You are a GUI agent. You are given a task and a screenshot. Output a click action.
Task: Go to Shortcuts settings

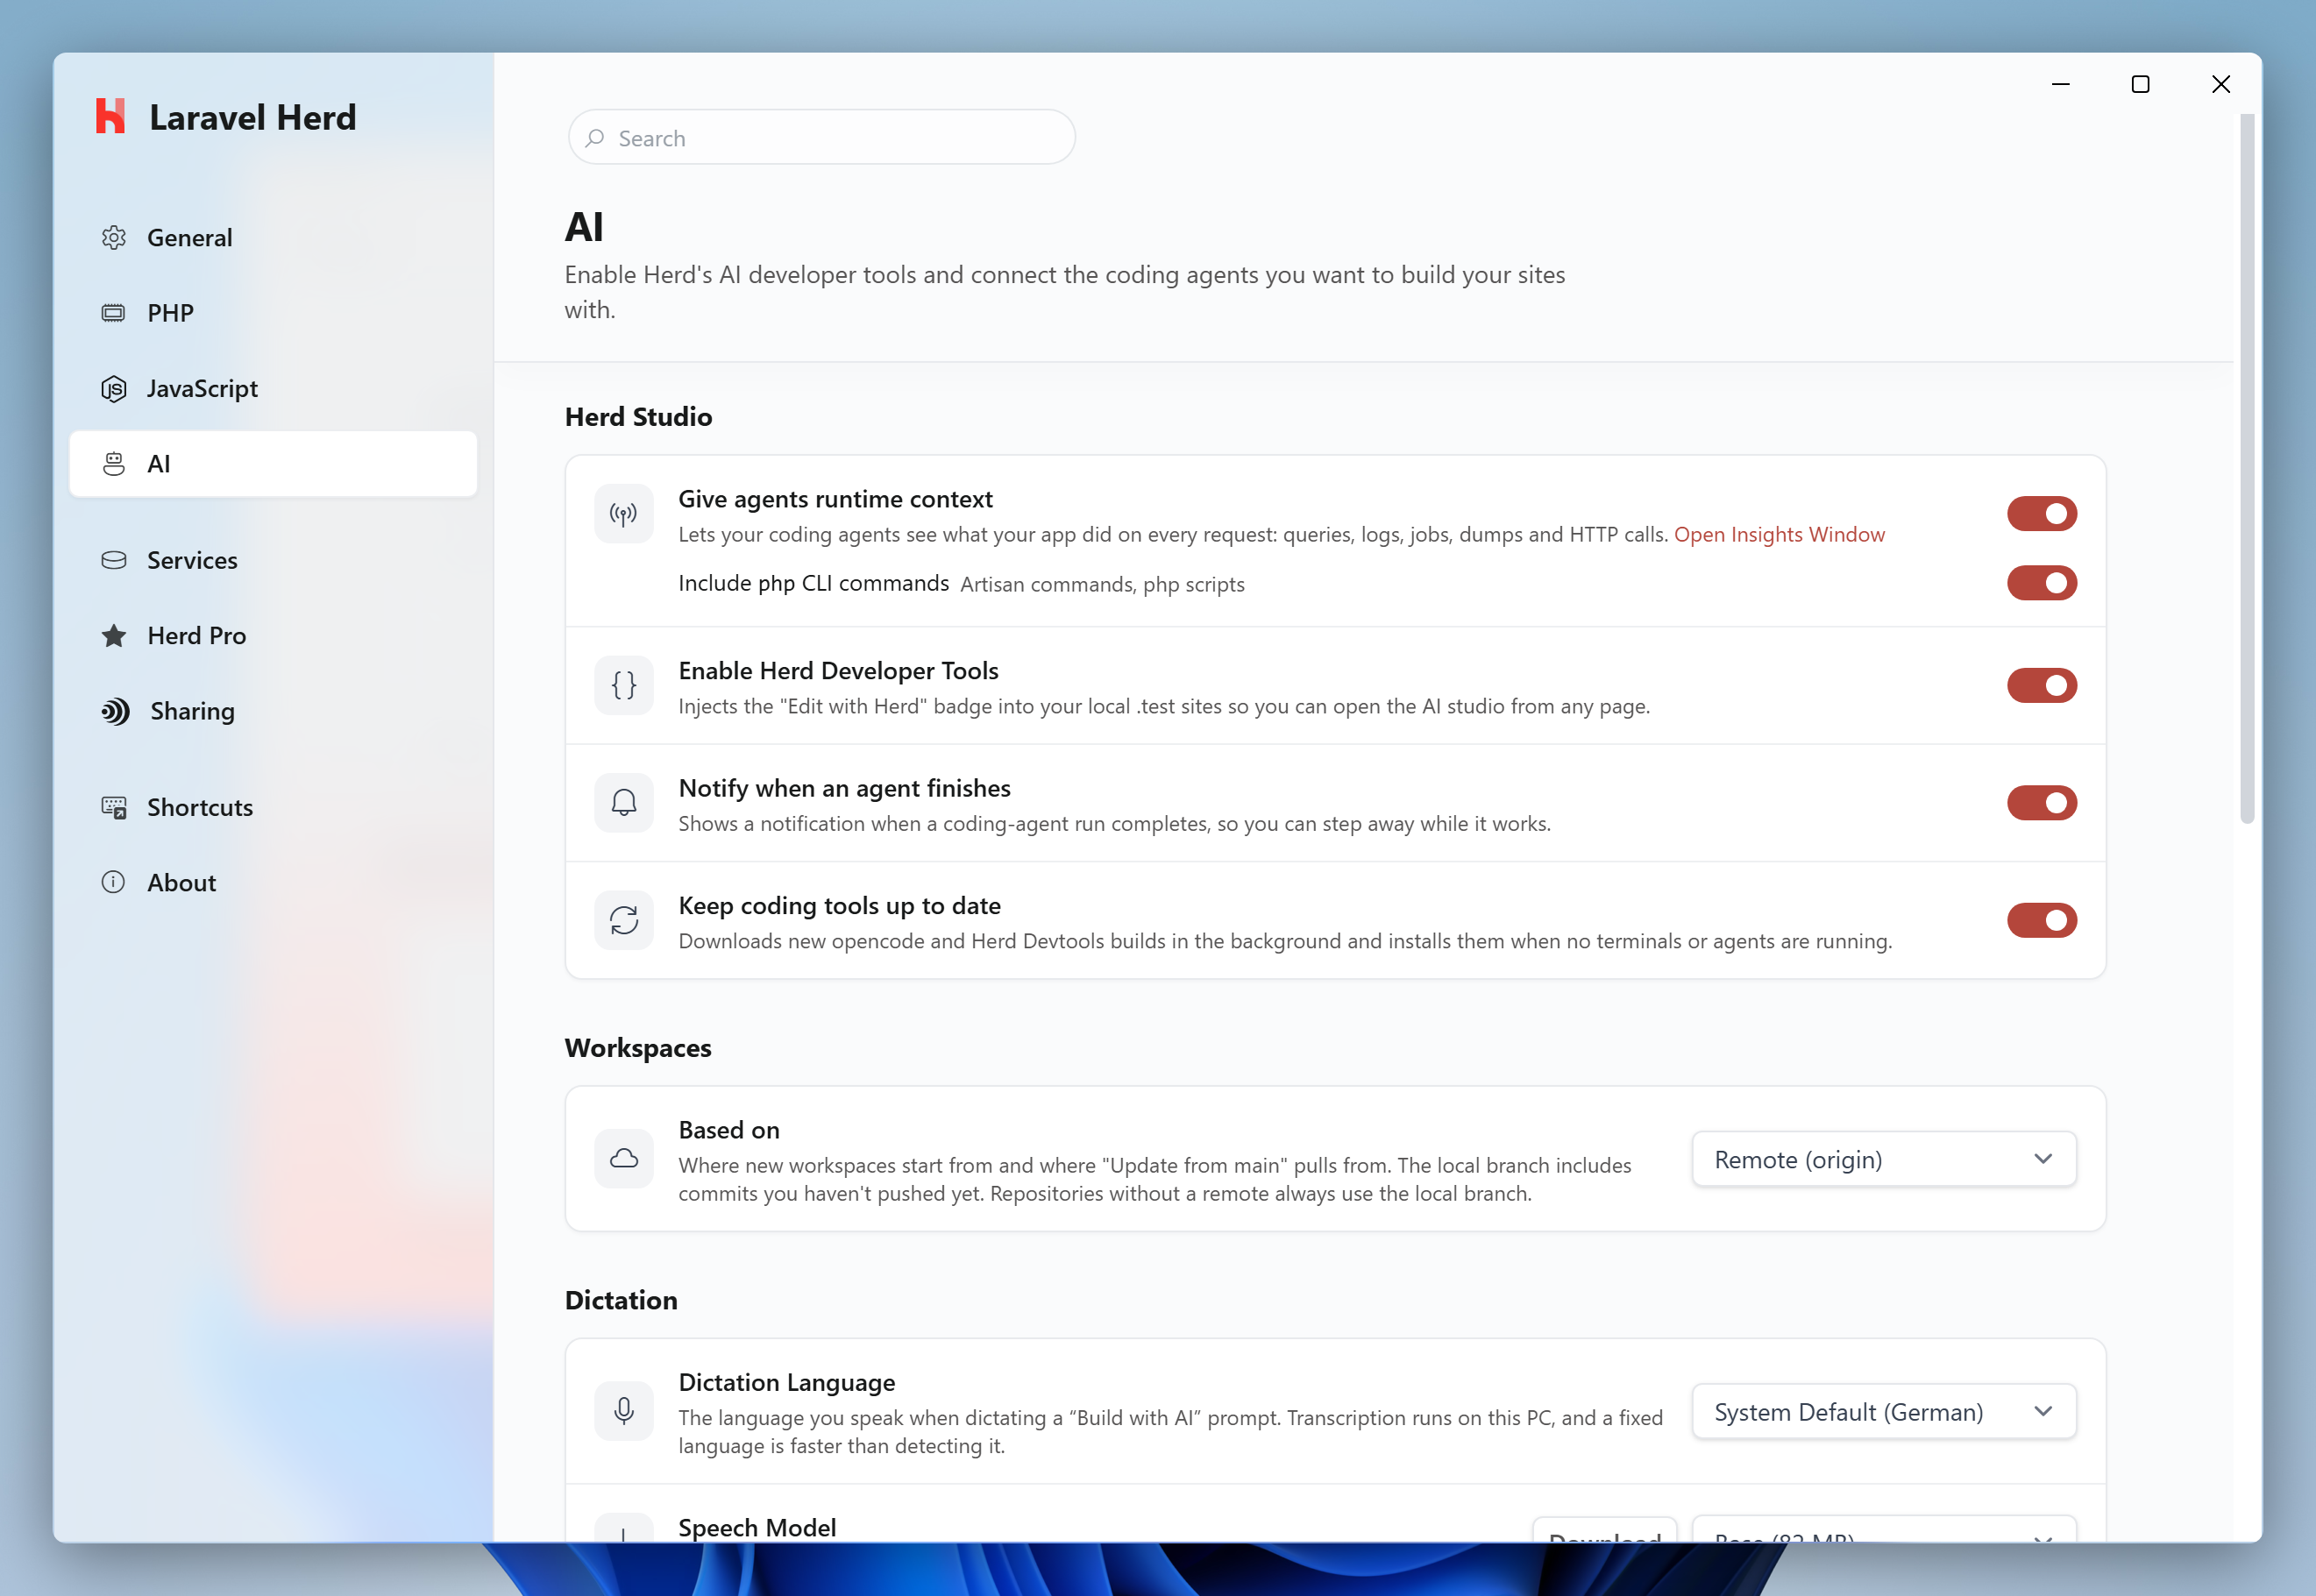(273, 807)
